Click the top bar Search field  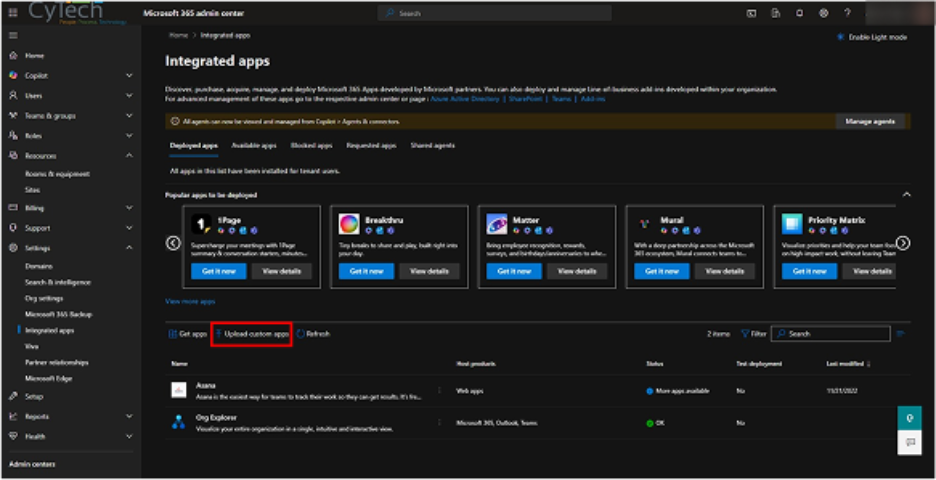point(494,13)
